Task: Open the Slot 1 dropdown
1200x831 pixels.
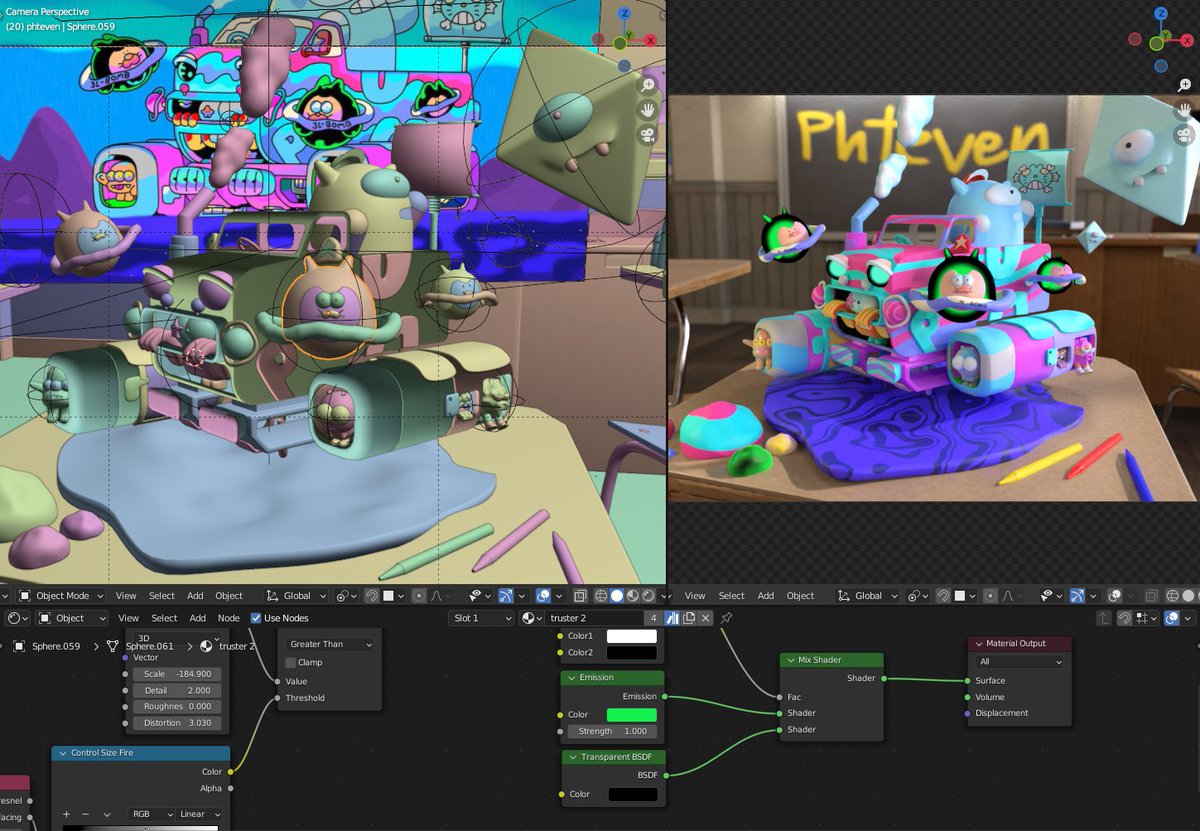Action: pos(481,618)
